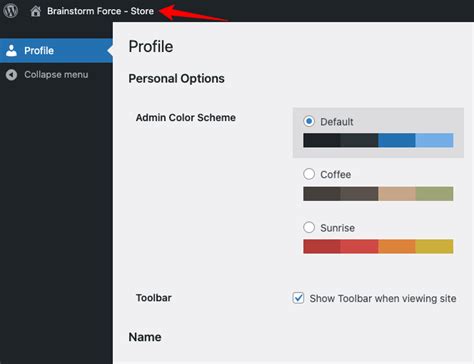Choose the Coffee color scheme radio
Image resolution: width=474 pixels, height=364 pixels.
pos(309,174)
